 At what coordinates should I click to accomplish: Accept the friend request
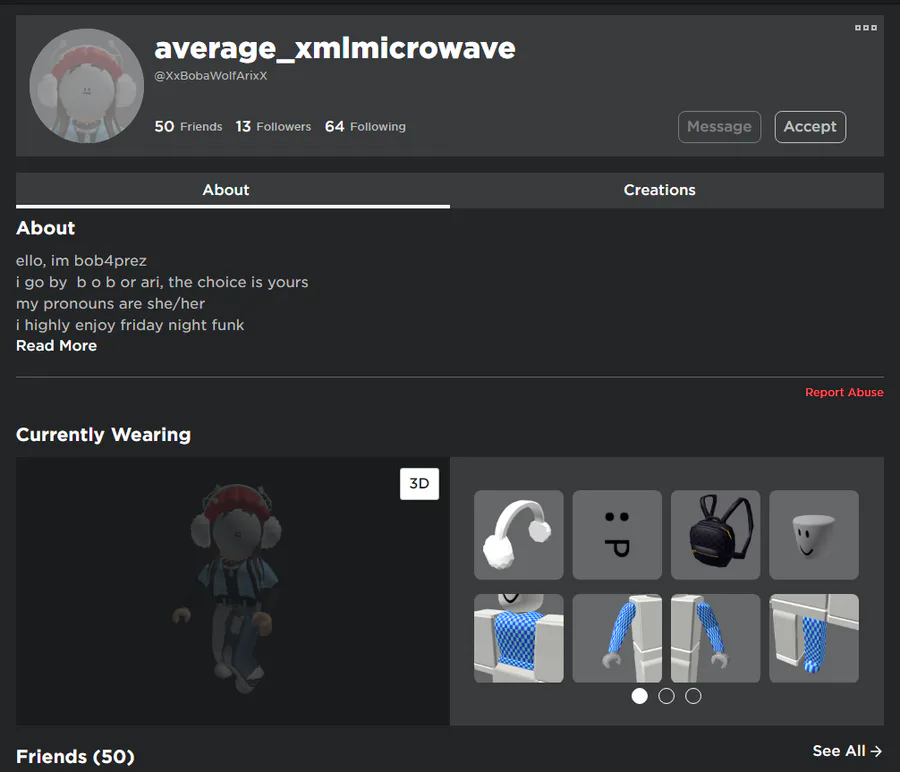pos(810,127)
